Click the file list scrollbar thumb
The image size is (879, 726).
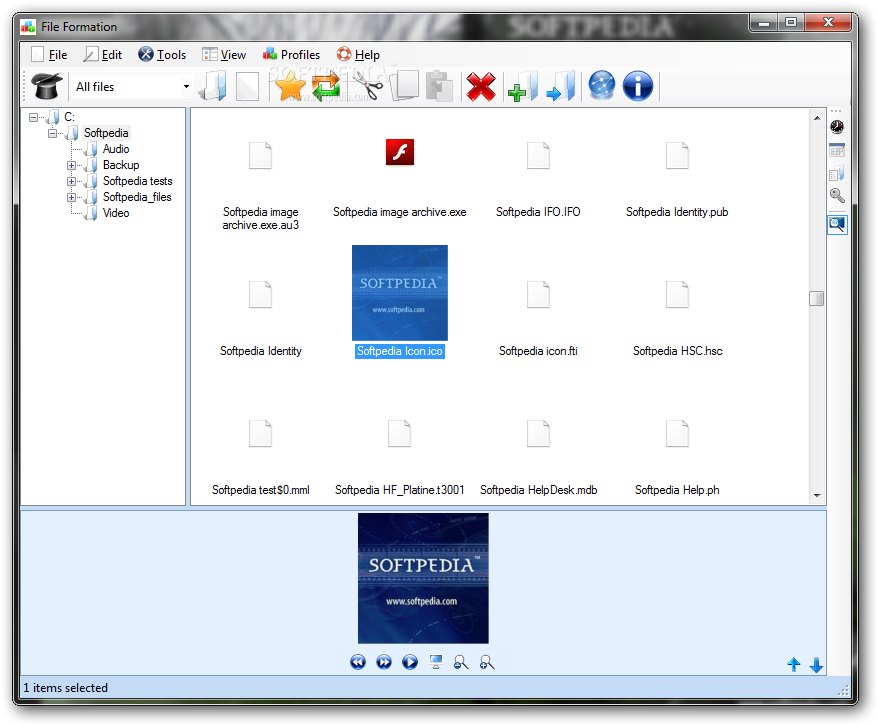(817, 298)
